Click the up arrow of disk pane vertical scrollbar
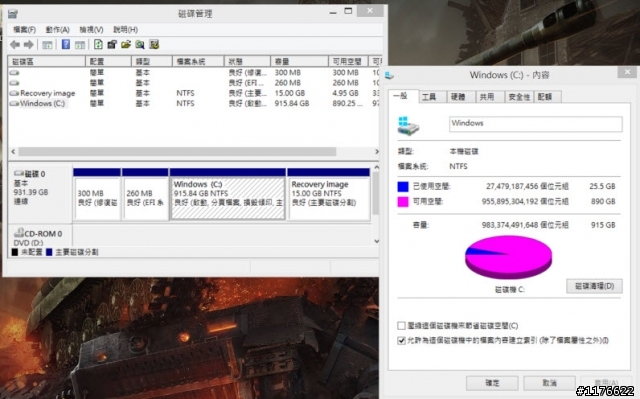The image size is (640, 399). (x=376, y=167)
